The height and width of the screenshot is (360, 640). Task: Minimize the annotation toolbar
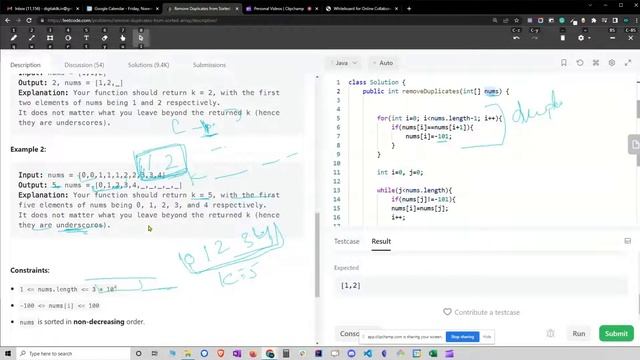612,38
